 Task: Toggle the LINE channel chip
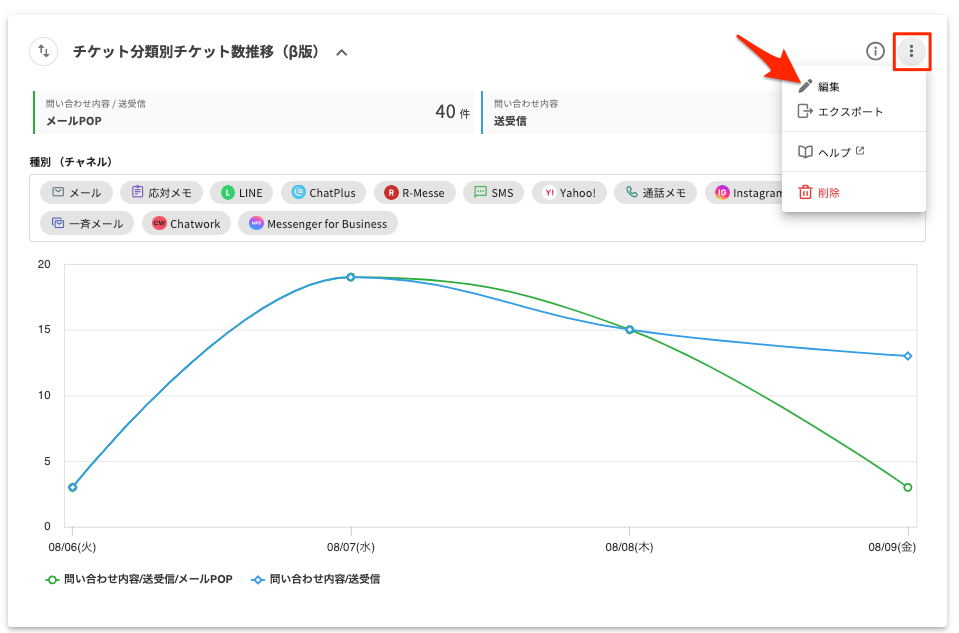pos(241,193)
